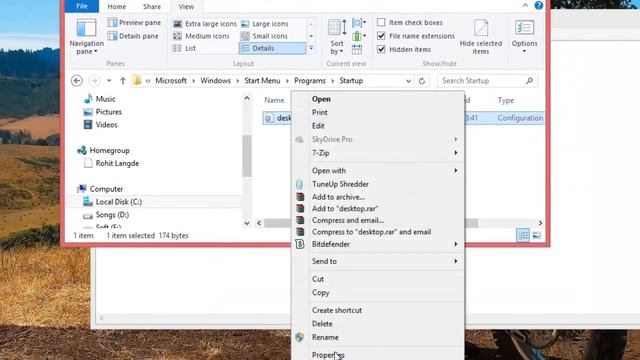Open Explorer Help icon
The width and height of the screenshot is (640, 360).
coord(539,5)
